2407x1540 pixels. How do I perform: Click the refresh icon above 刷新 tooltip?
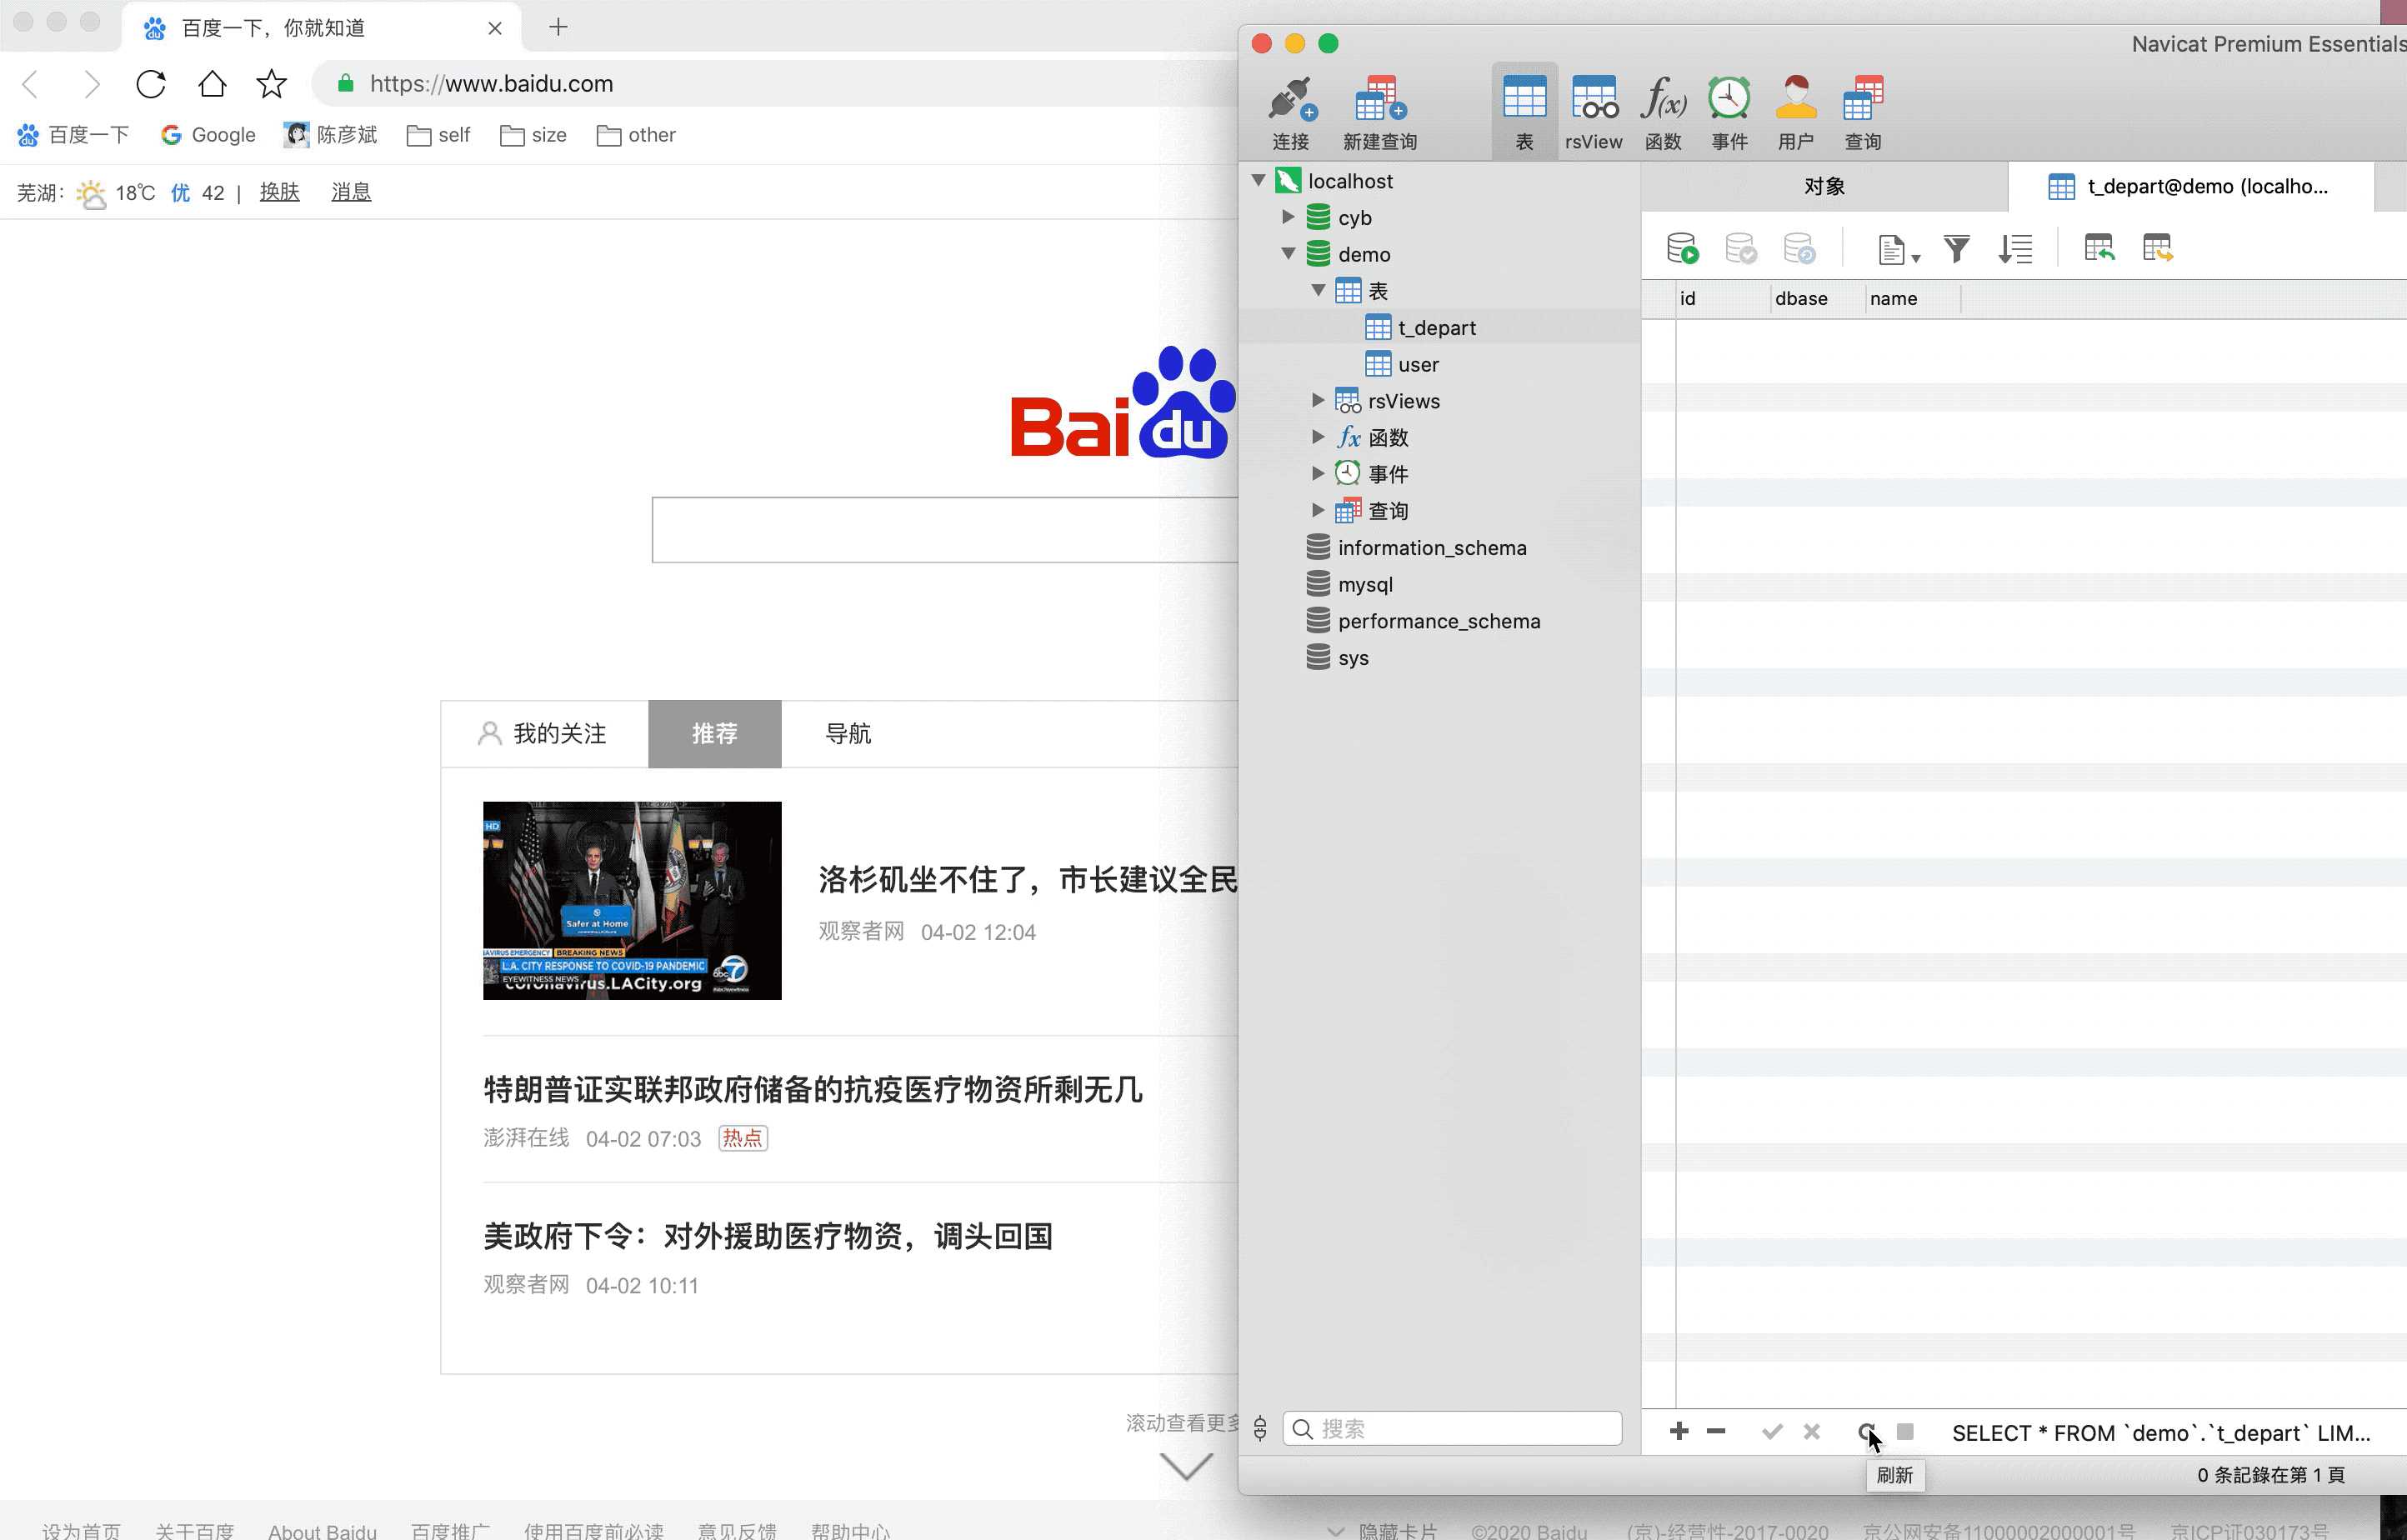coord(1866,1431)
